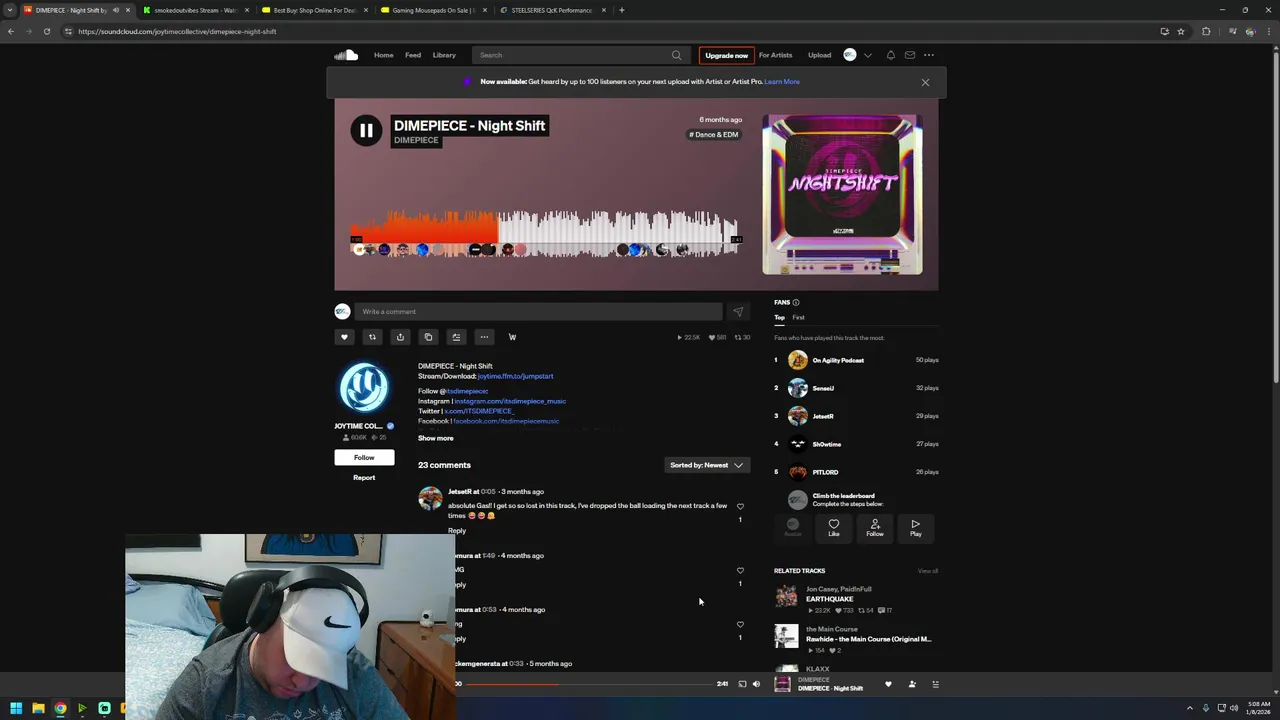Switch the Fans panel to the First tab
This screenshot has width=1280, height=720.
point(798,317)
